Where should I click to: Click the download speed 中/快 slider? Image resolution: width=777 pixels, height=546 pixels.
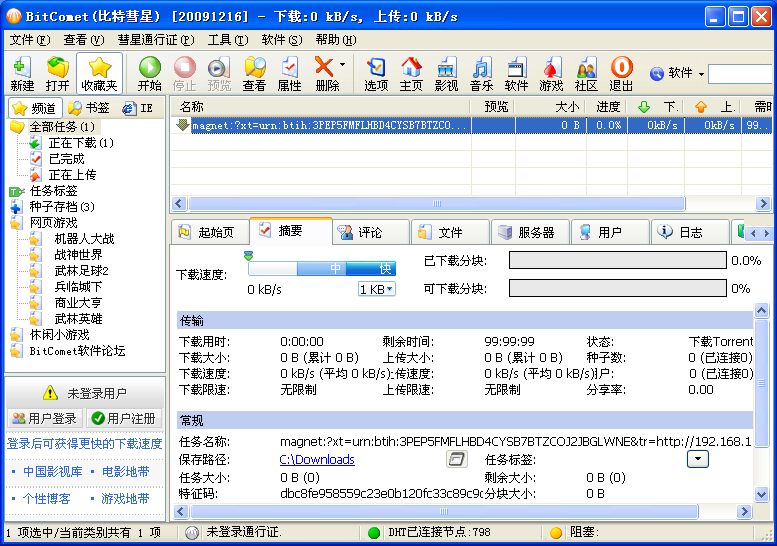[322, 268]
